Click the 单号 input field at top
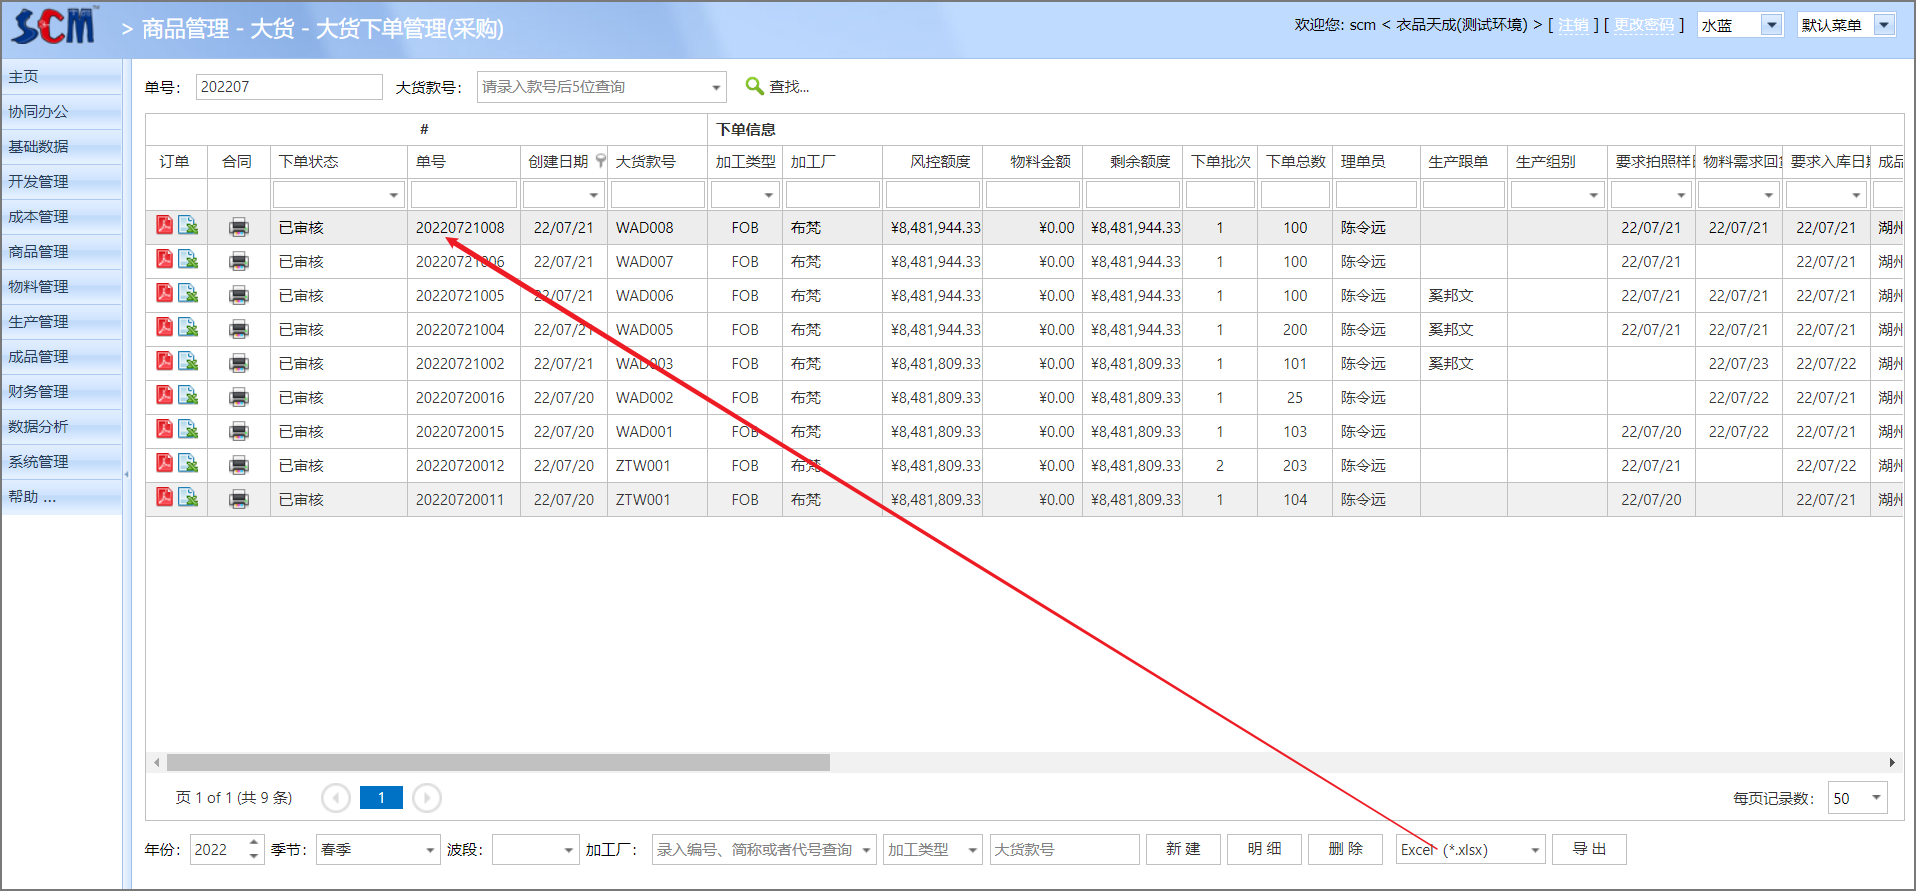 pyautogui.click(x=288, y=87)
